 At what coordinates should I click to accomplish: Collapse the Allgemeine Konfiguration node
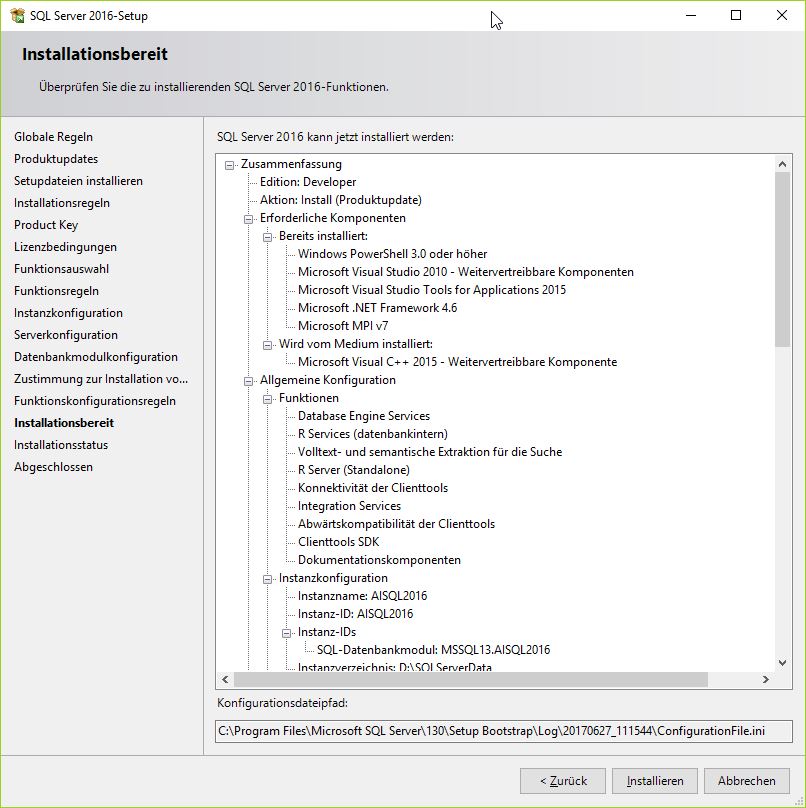pos(248,381)
